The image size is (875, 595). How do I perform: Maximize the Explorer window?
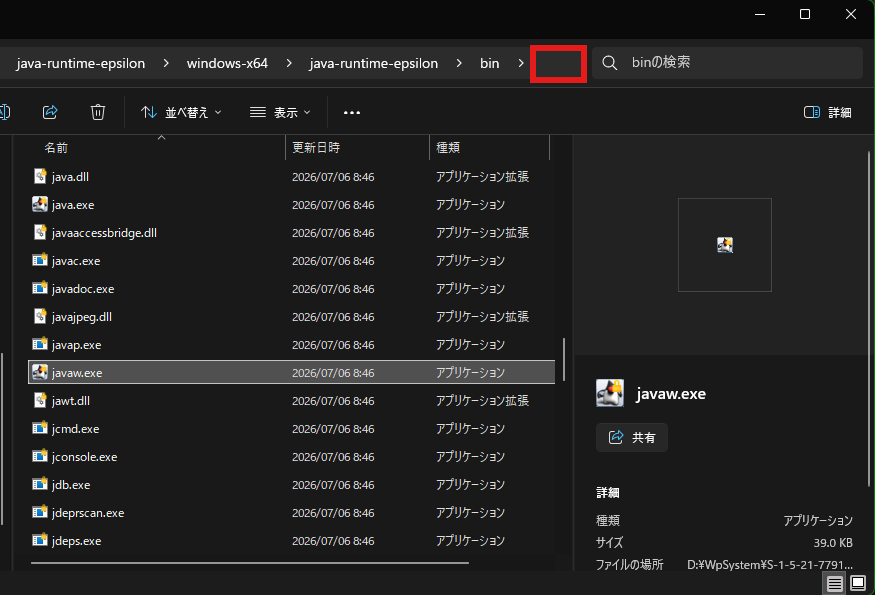(805, 14)
